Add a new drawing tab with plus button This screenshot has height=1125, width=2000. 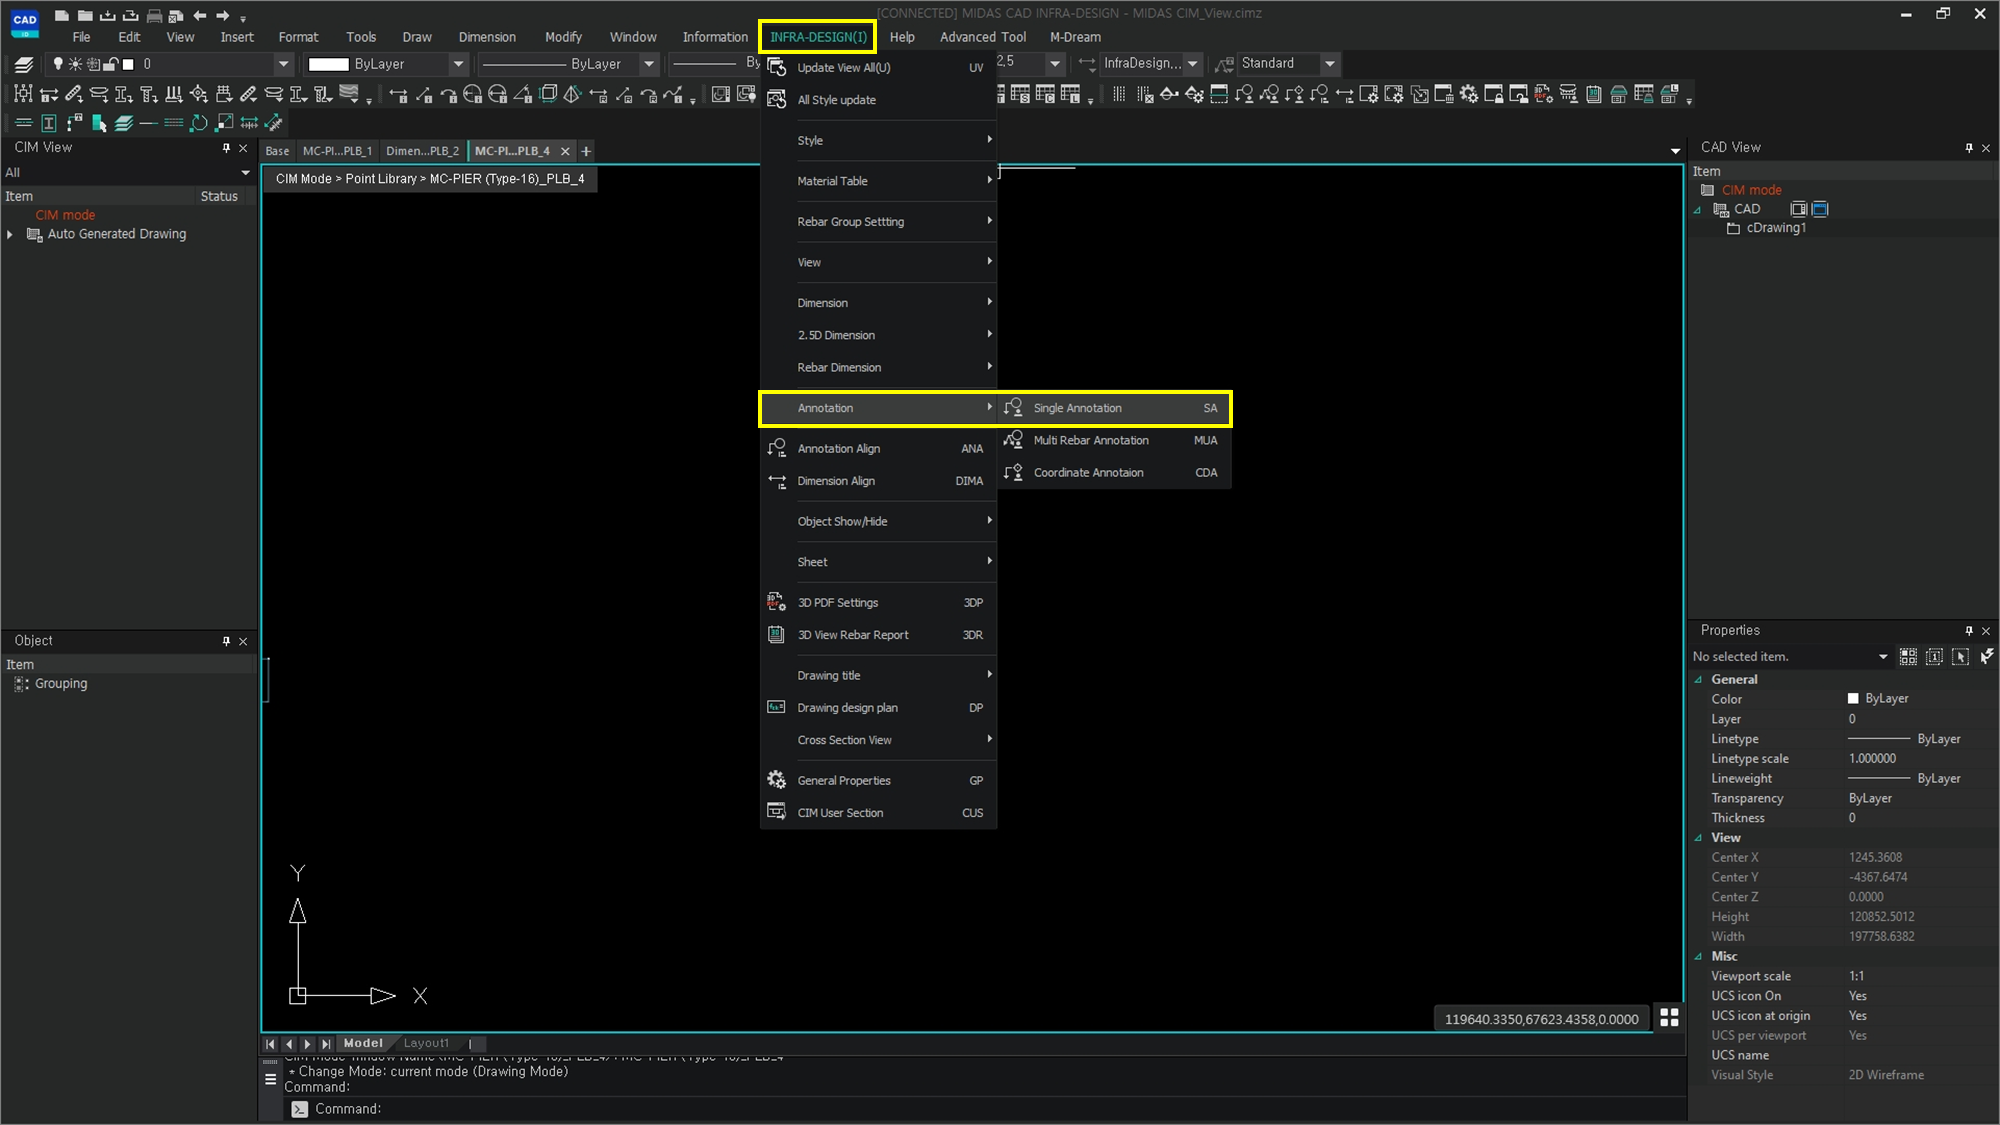587,151
